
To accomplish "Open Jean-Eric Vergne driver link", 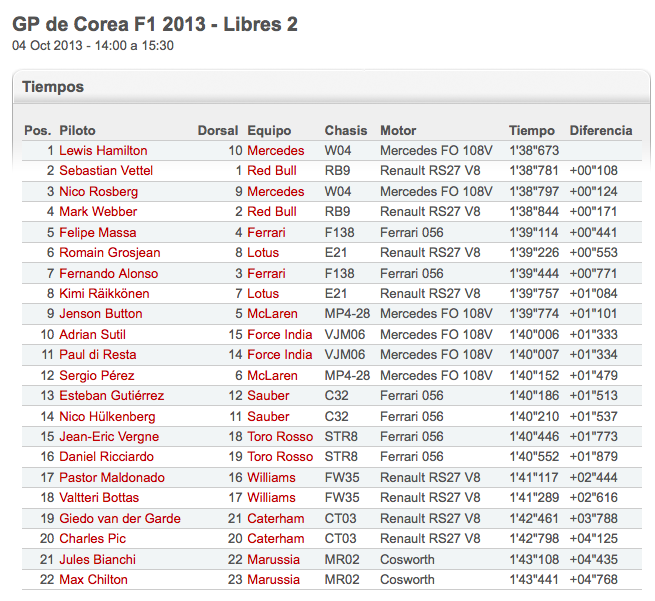I will pyautogui.click(x=109, y=436).
